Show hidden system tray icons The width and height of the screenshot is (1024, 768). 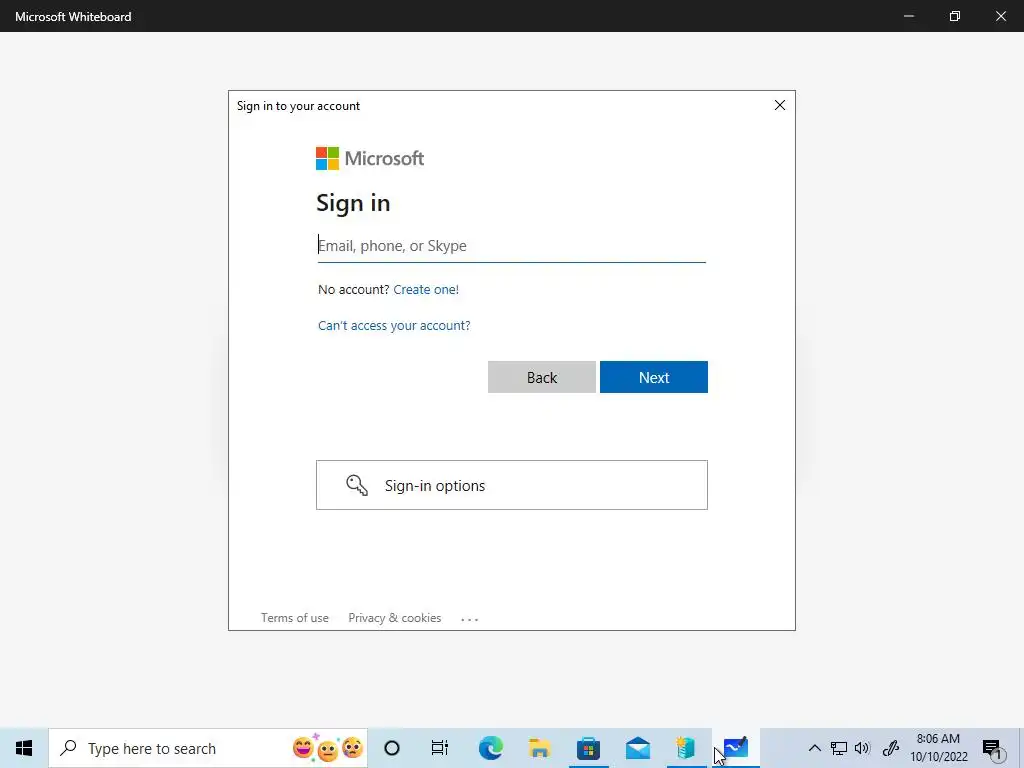tap(814, 748)
